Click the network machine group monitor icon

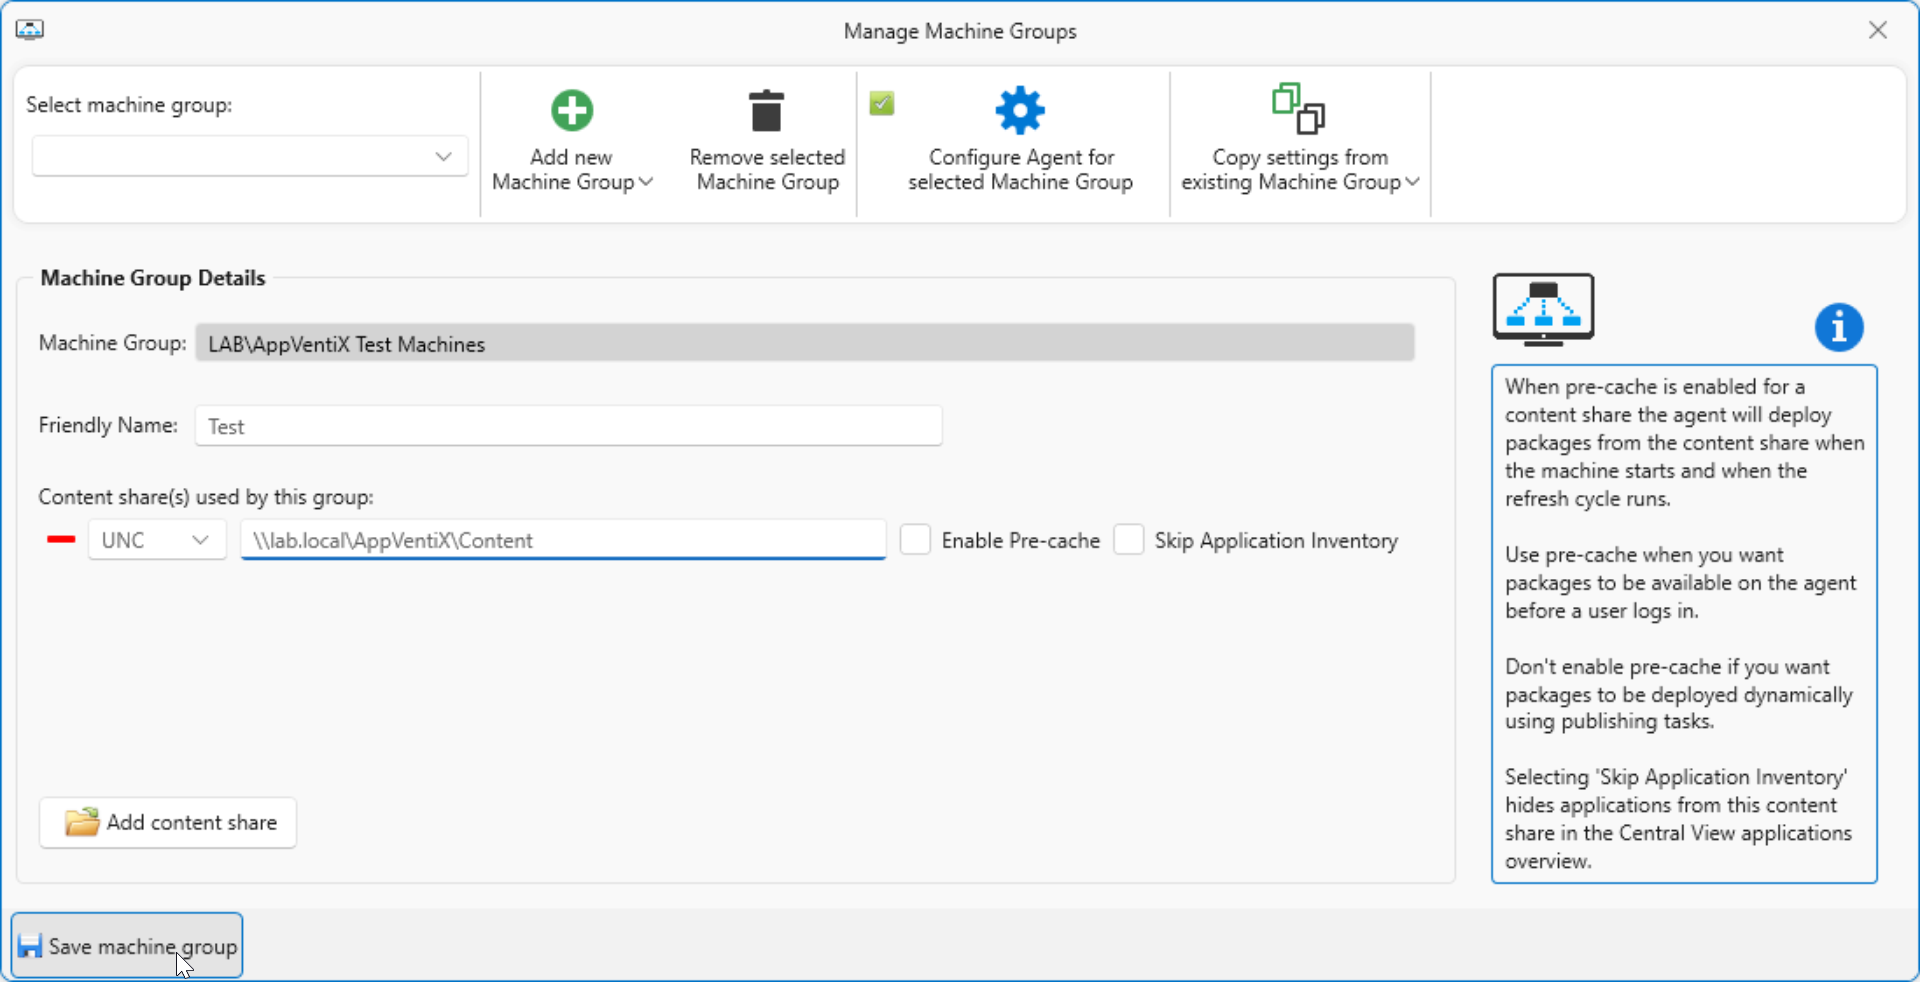coord(1544,309)
